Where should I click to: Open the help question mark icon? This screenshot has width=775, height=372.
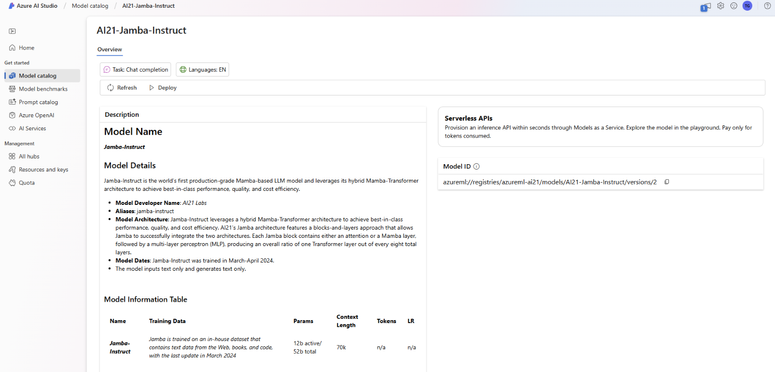point(767,6)
